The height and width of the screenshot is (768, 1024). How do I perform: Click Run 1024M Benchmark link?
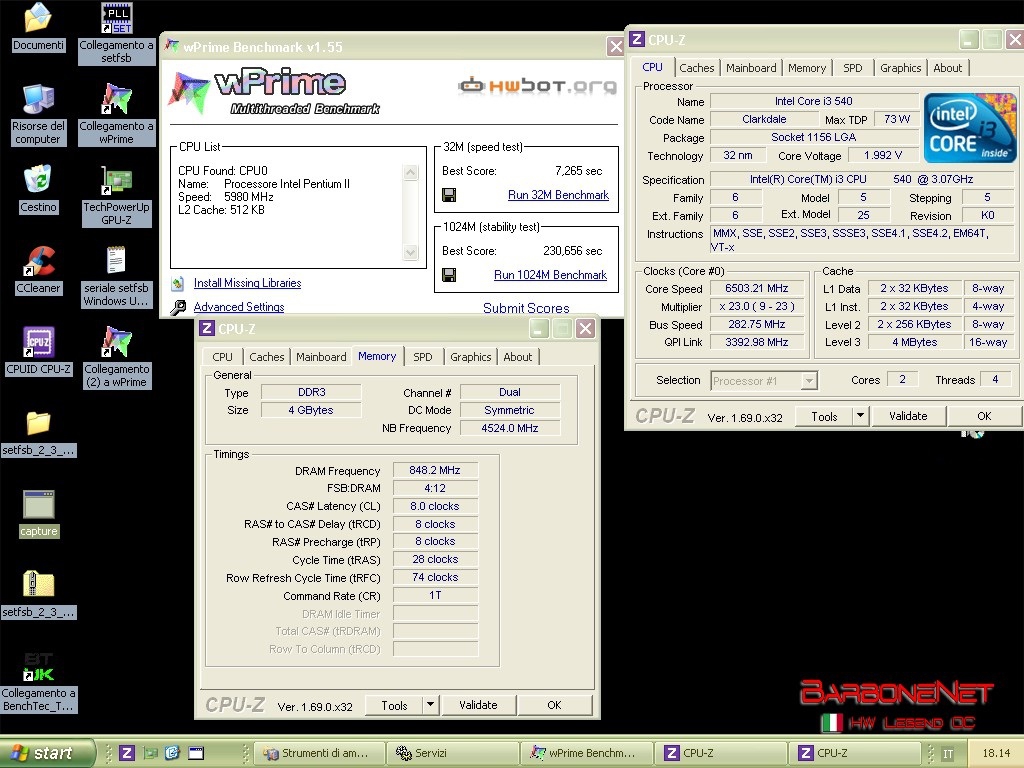click(551, 275)
